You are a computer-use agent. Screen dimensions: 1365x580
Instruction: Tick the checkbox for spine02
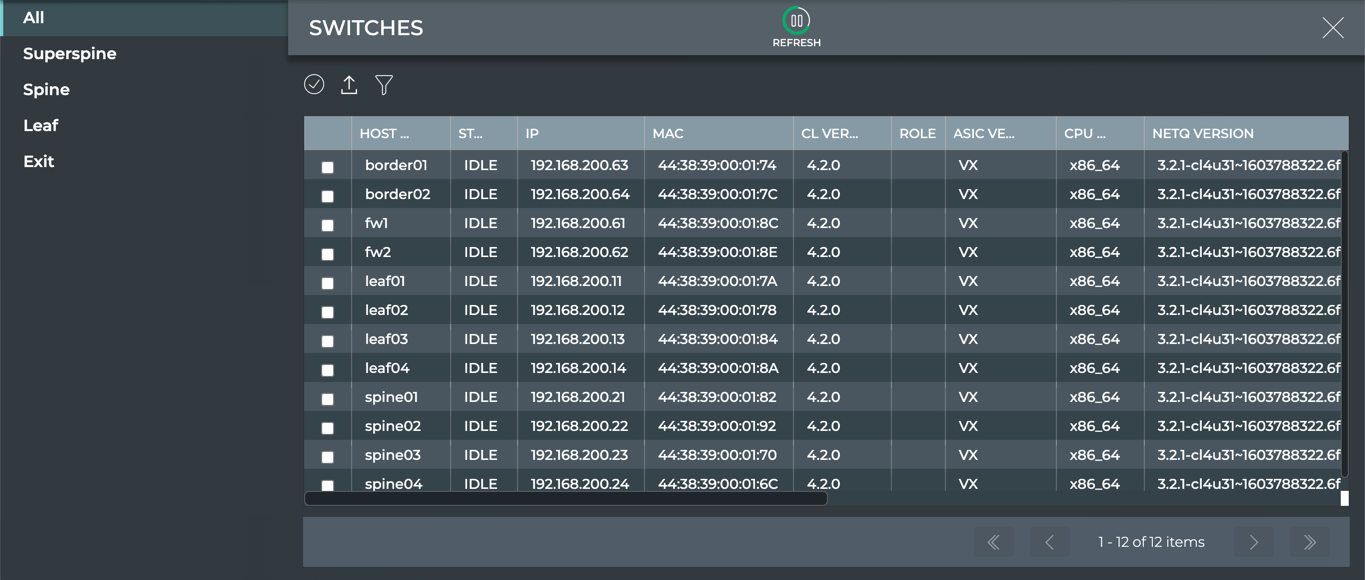point(327,428)
